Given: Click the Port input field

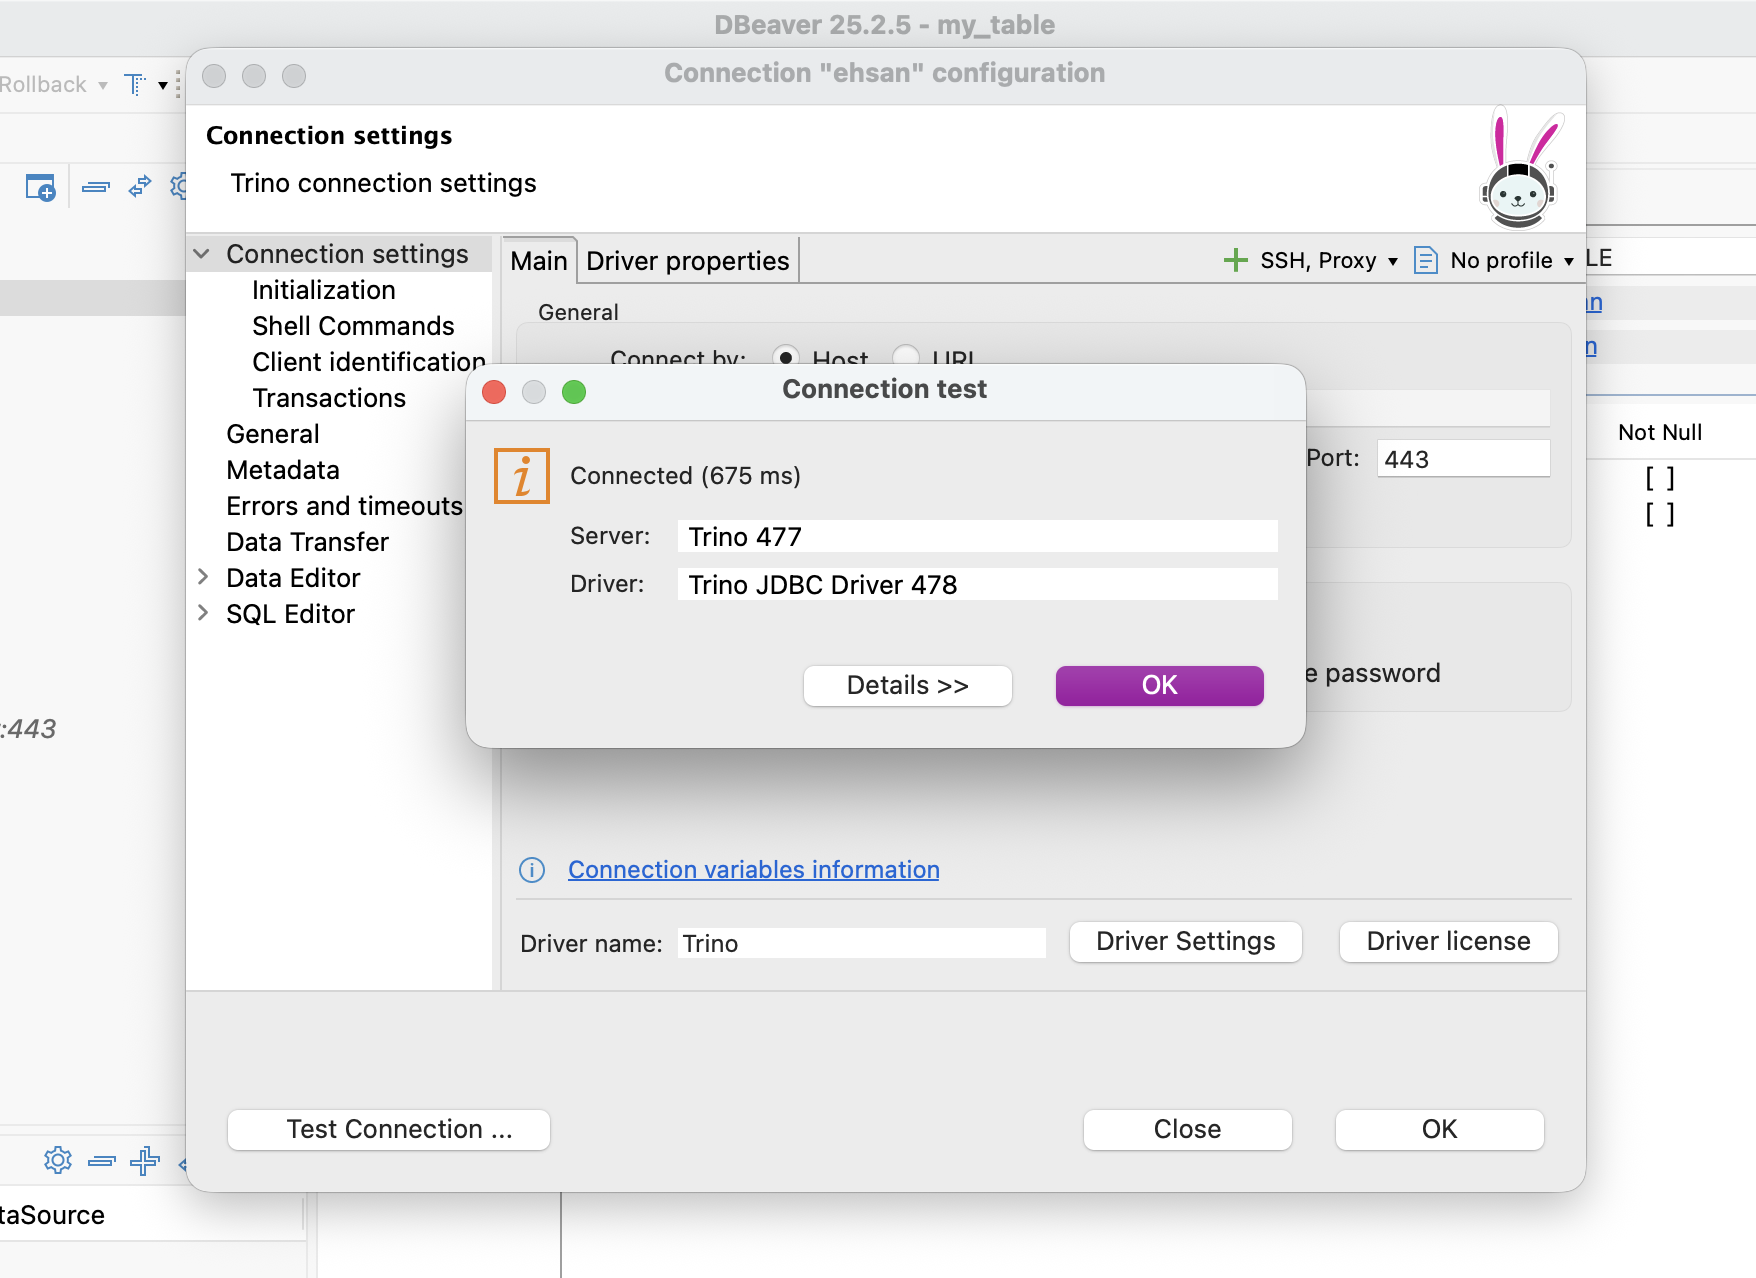Looking at the screenshot, I should [1462, 459].
